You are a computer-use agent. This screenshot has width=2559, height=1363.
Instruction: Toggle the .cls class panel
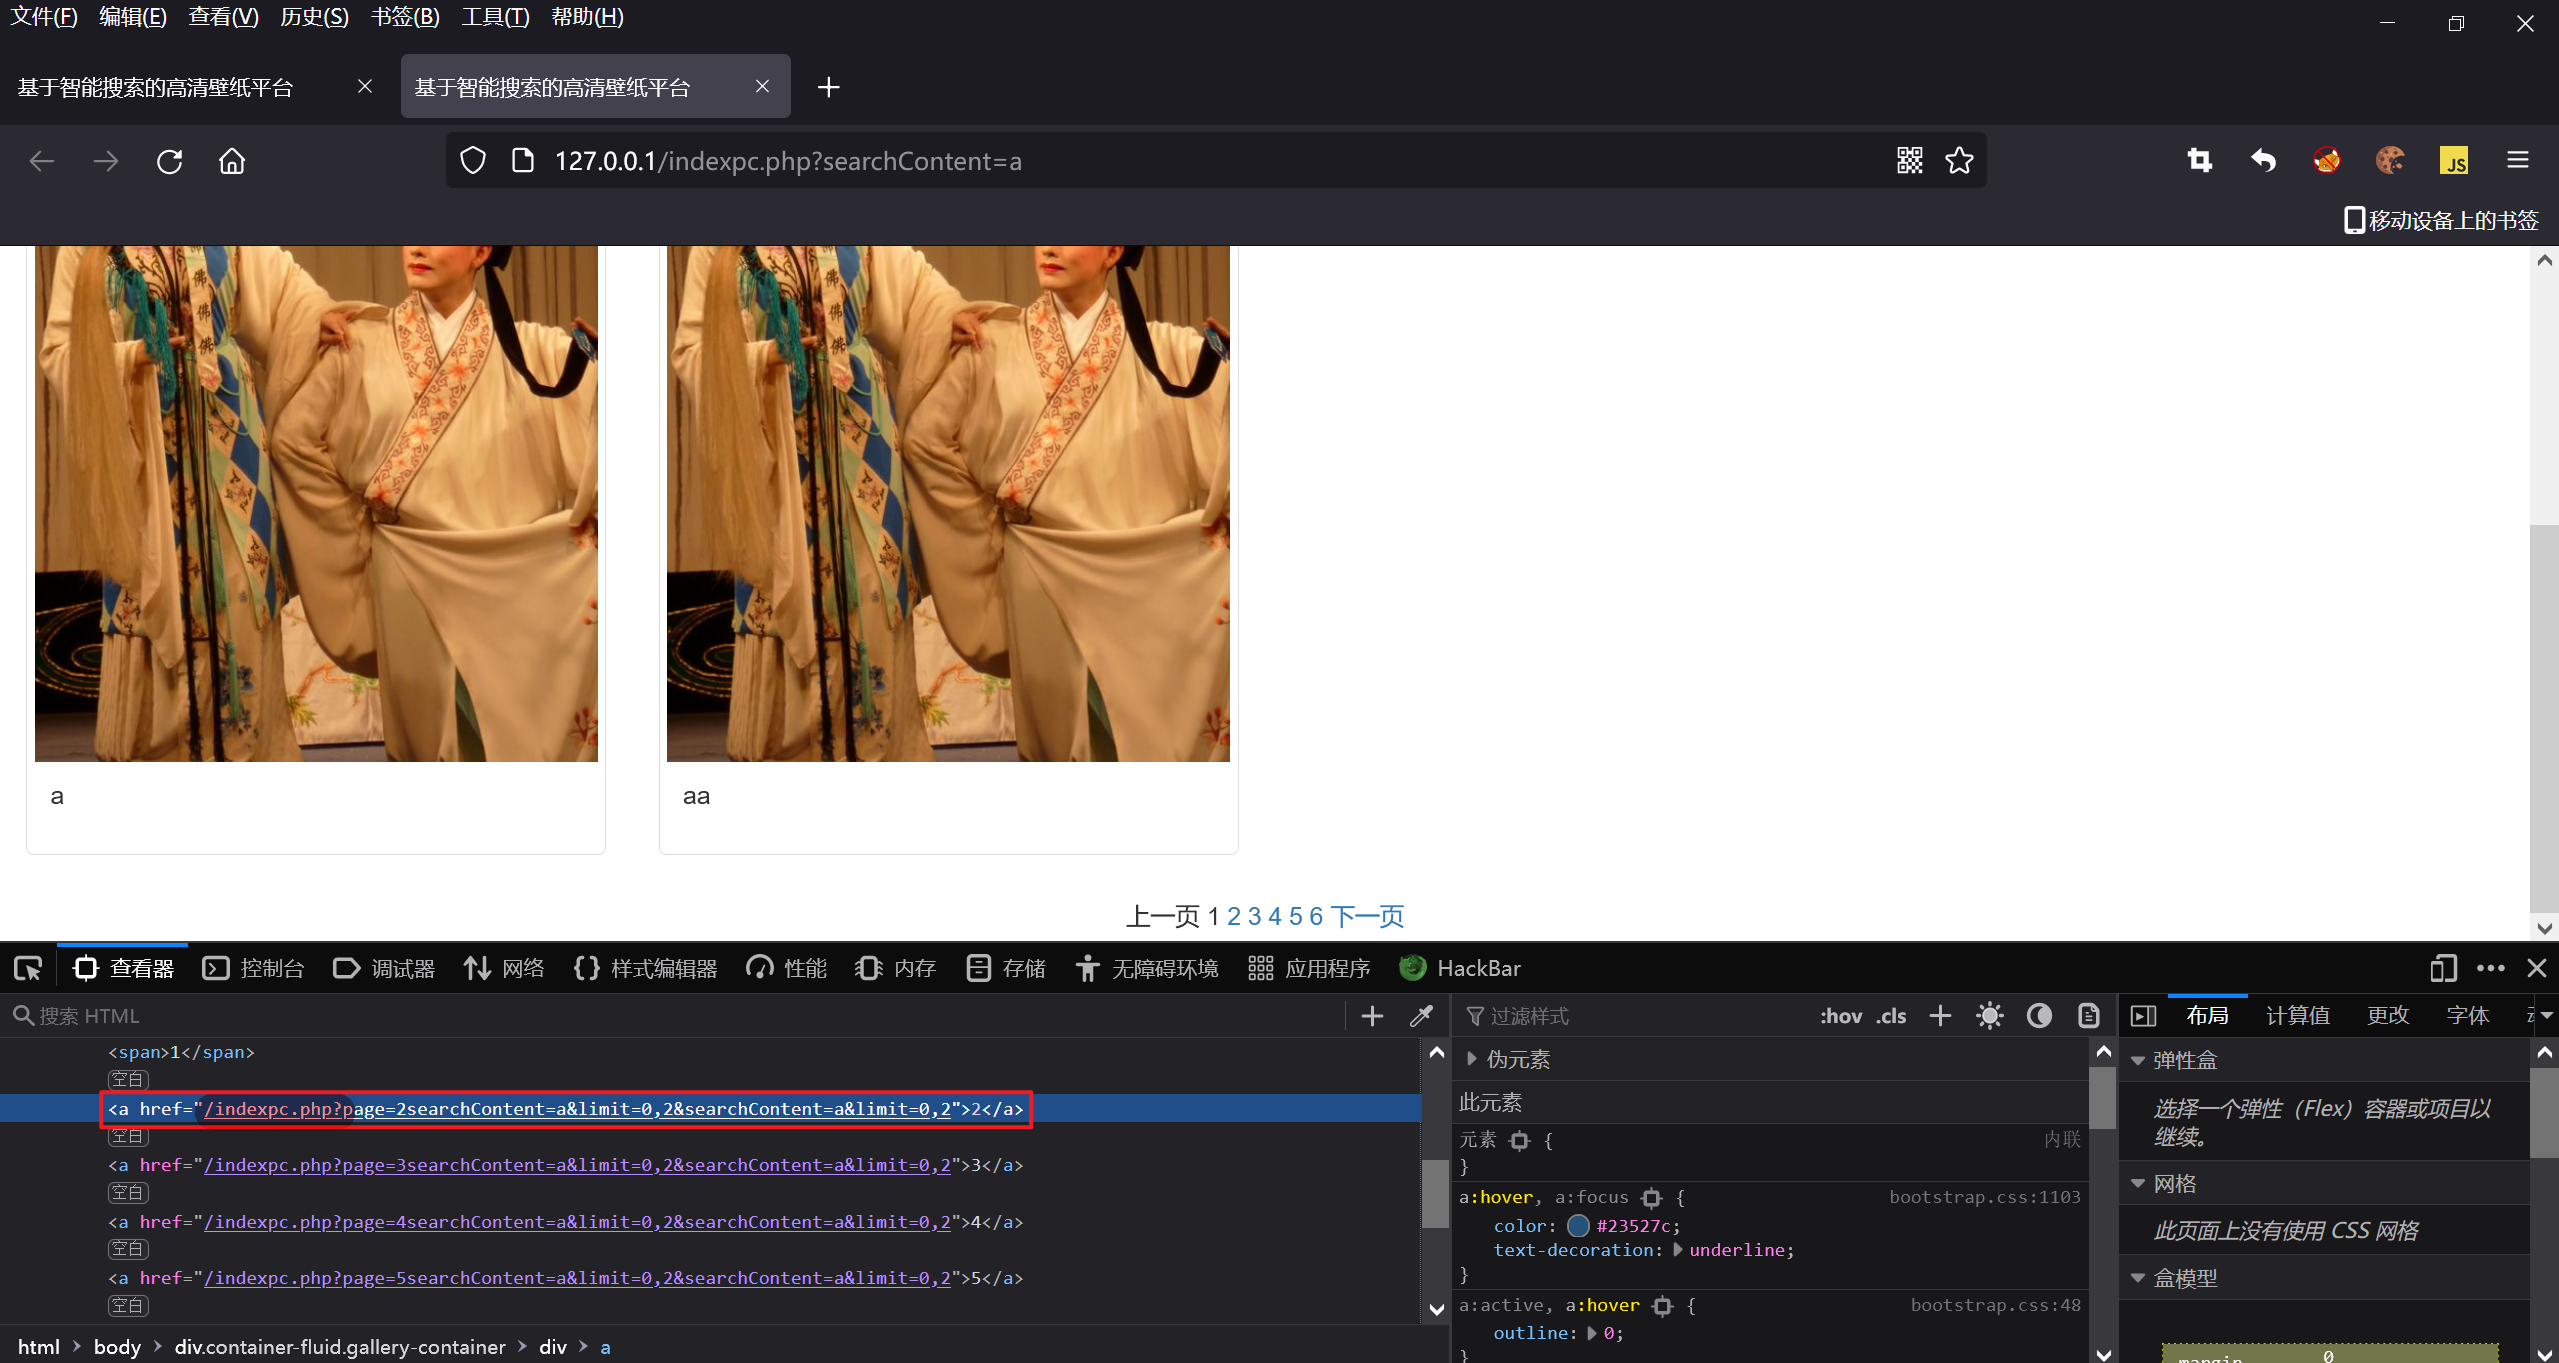point(1891,1016)
